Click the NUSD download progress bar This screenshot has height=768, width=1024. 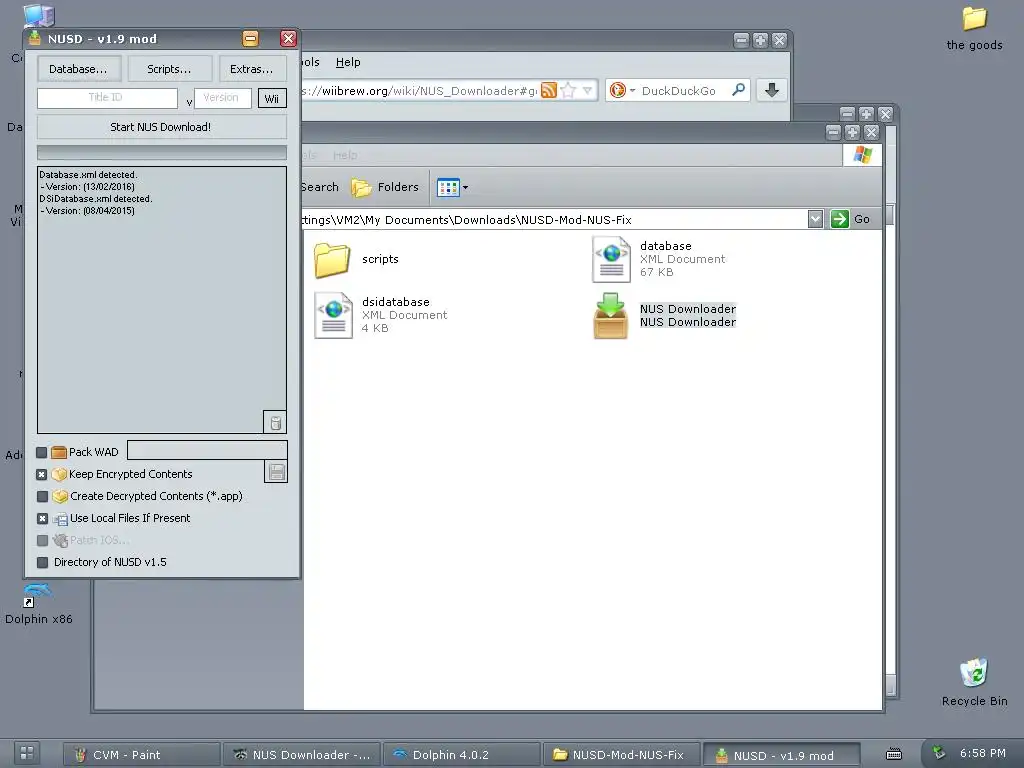(x=161, y=152)
